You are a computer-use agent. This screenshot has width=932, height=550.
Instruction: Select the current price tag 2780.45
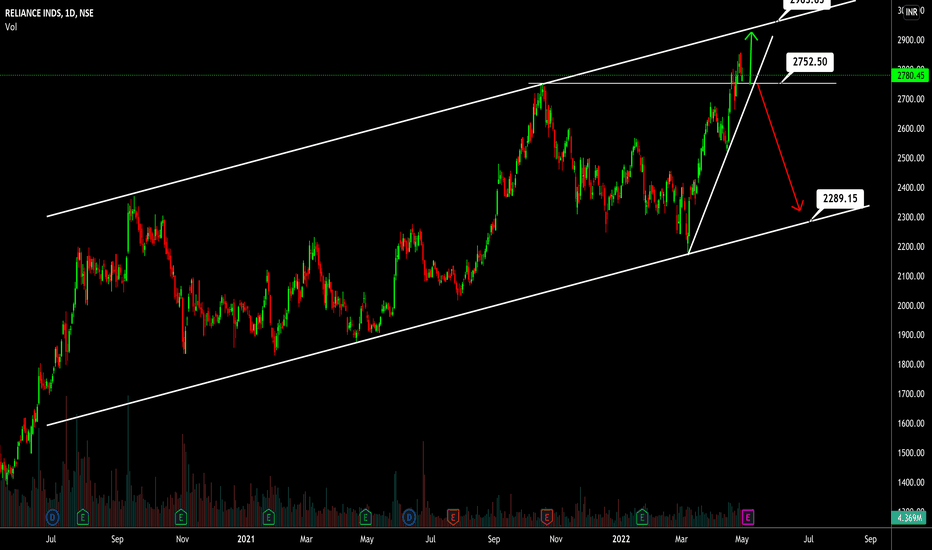tap(911, 76)
